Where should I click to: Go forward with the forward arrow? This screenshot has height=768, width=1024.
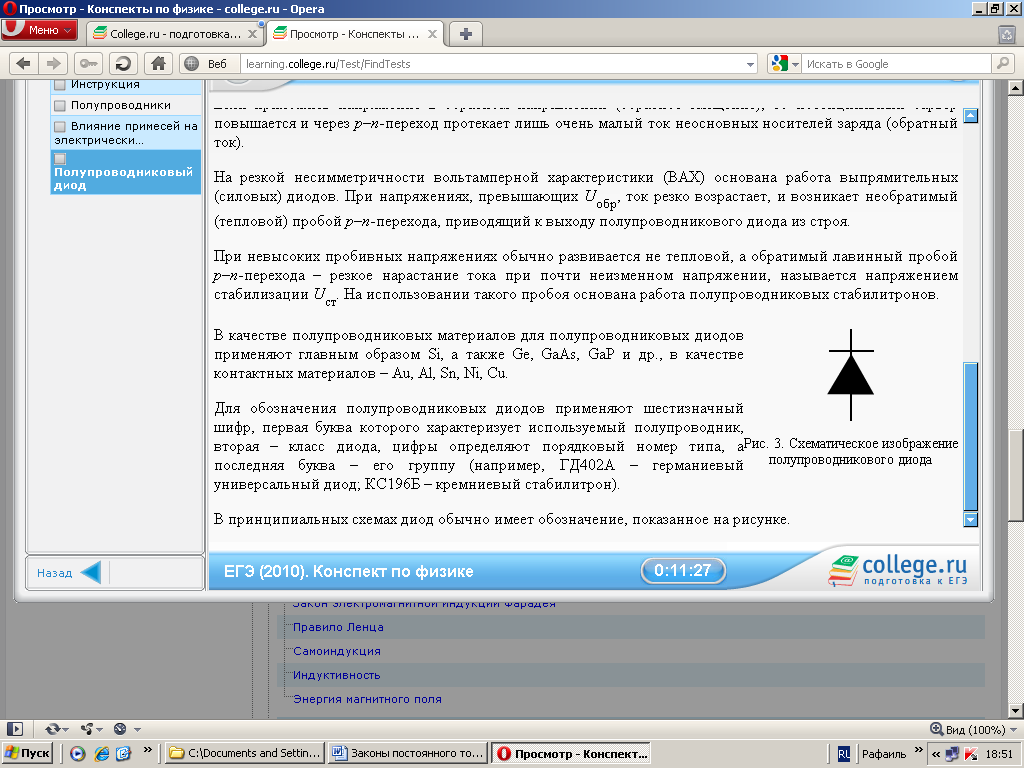coord(53,63)
